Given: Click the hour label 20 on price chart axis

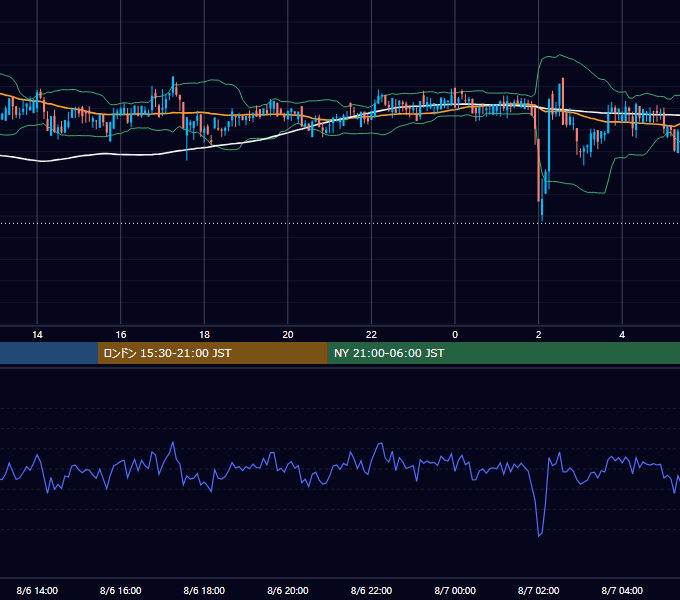Looking at the screenshot, I should coord(288,335).
